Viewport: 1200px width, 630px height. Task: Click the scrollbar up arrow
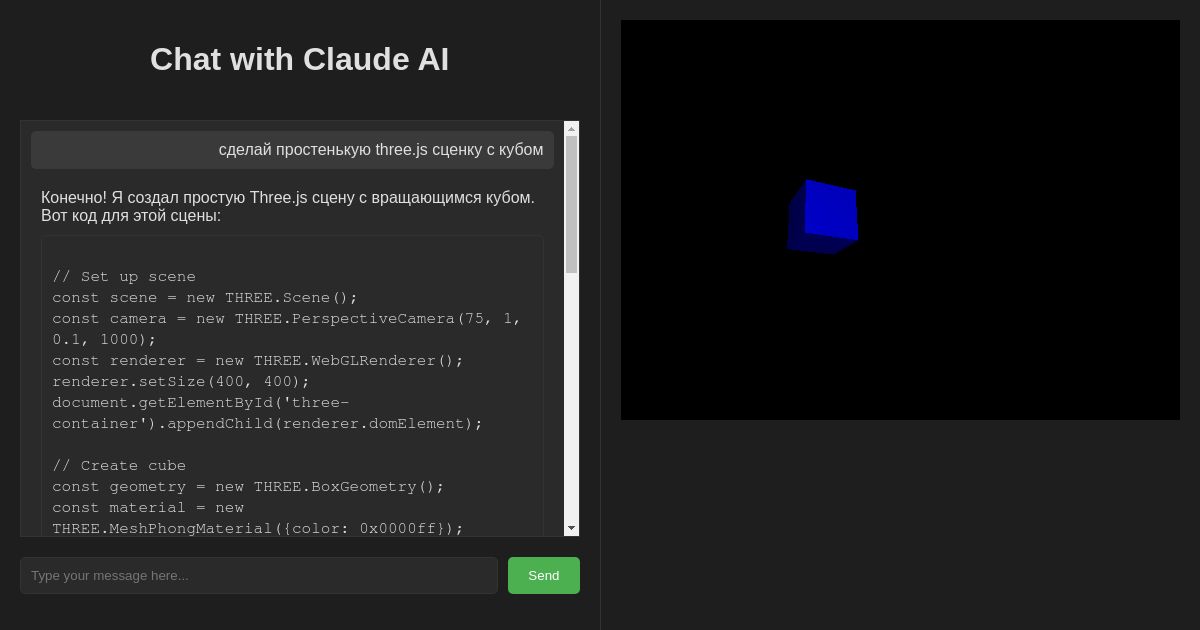coord(570,130)
